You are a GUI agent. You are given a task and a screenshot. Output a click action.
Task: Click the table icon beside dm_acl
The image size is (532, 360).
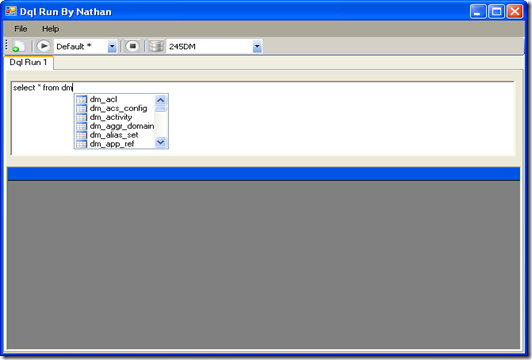click(81, 99)
